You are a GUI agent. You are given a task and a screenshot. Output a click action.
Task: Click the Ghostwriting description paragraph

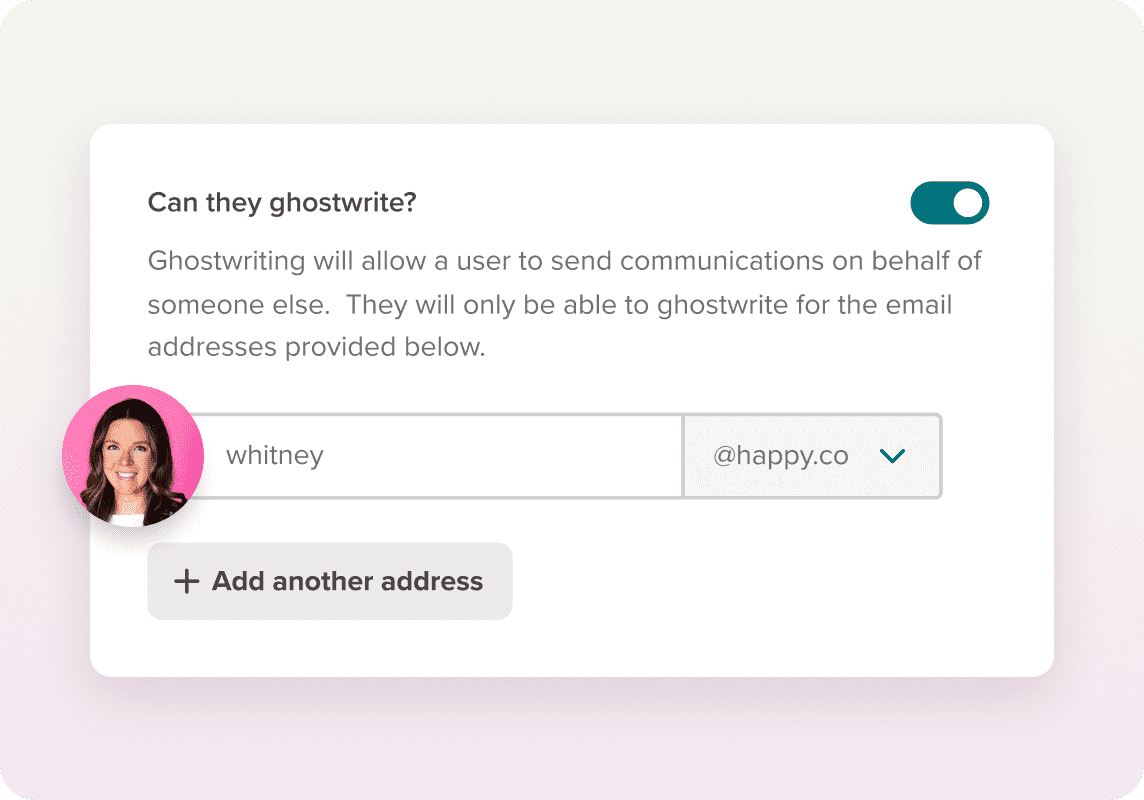[565, 303]
